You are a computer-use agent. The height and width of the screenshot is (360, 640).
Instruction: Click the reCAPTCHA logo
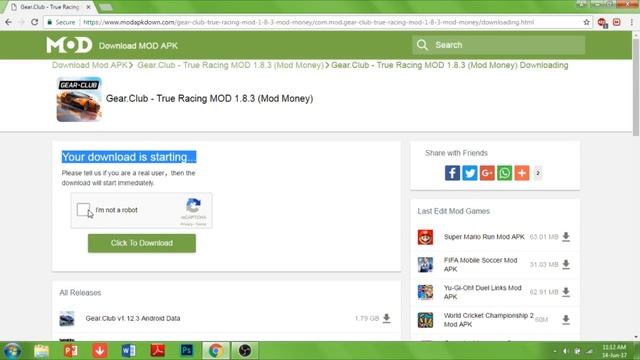click(x=193, y=206)
